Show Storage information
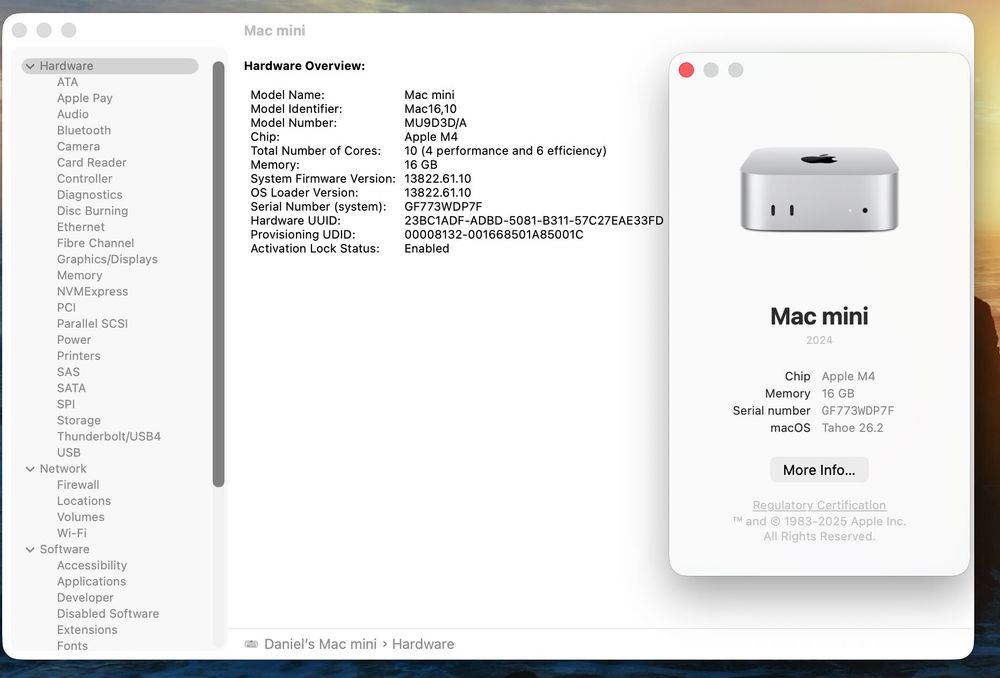Screen dimensions: 1000x678 coord(78,420)
